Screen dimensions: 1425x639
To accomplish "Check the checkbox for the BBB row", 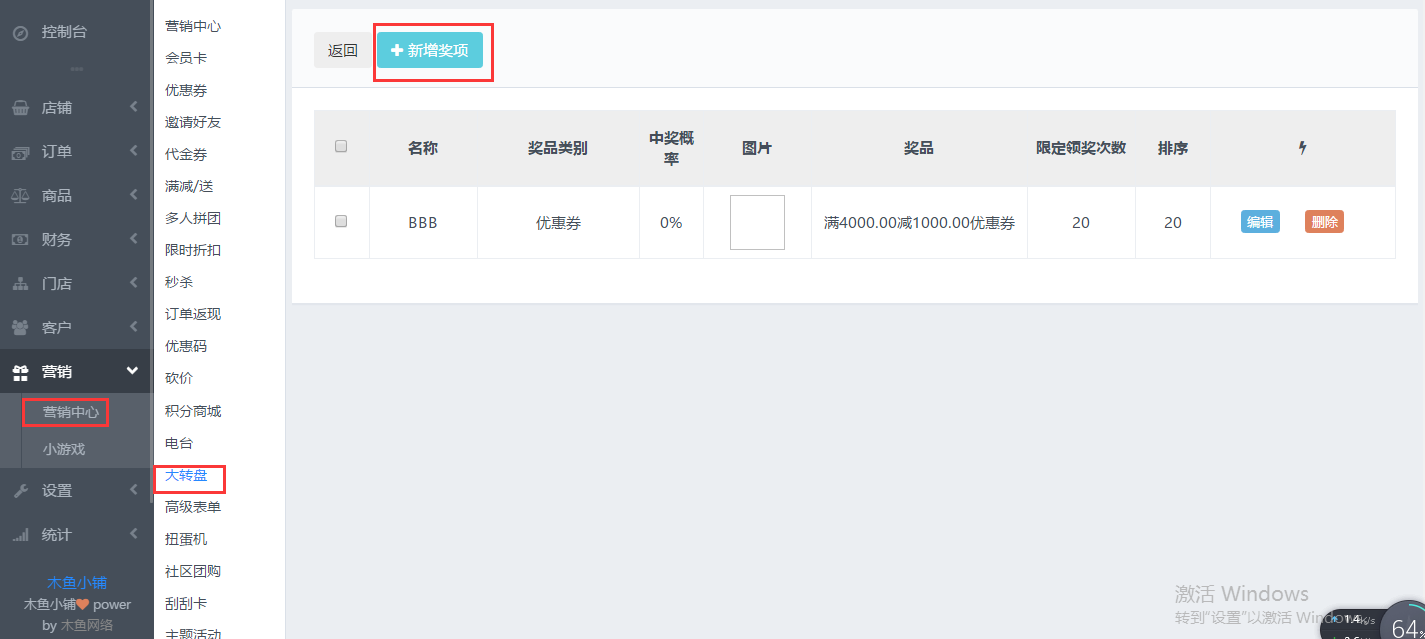I will 341,221.
